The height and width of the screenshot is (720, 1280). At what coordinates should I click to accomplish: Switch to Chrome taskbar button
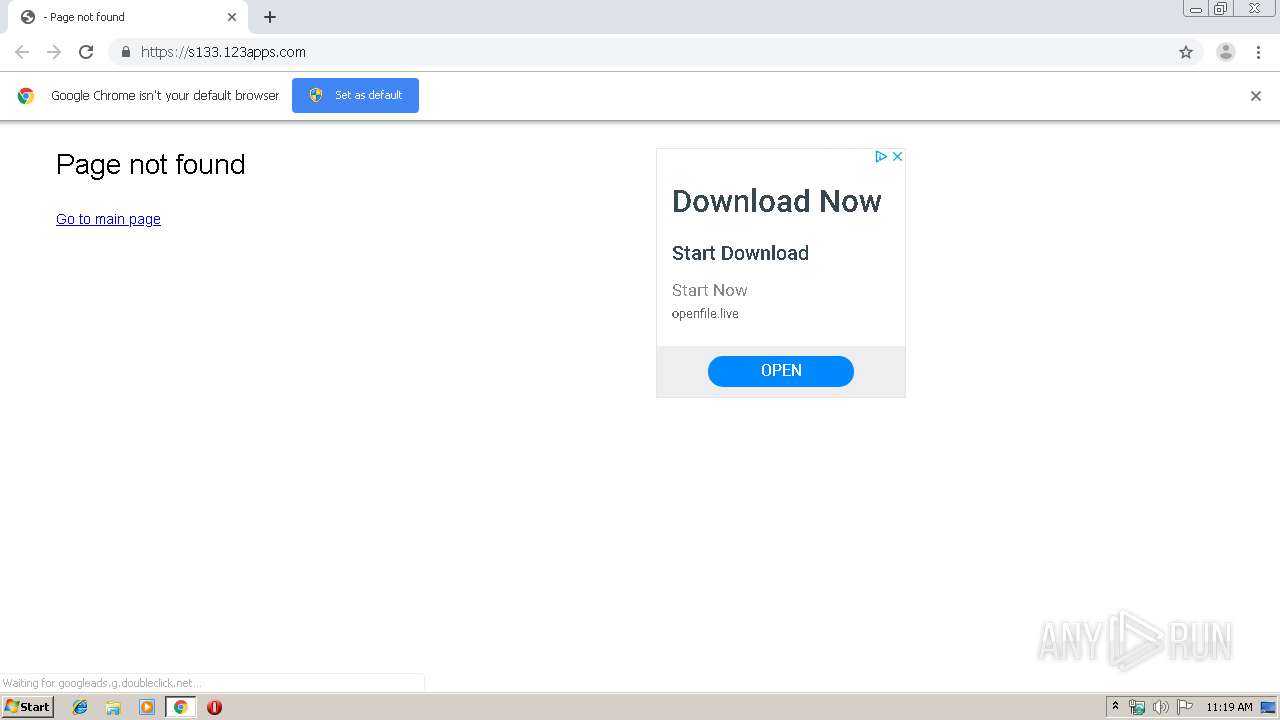coord(180,707)
